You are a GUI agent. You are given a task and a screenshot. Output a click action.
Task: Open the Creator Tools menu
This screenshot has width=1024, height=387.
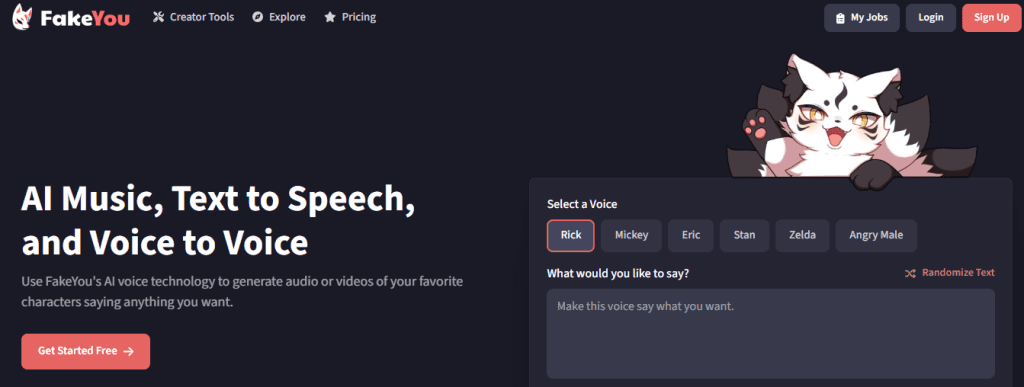click(193, 17)
